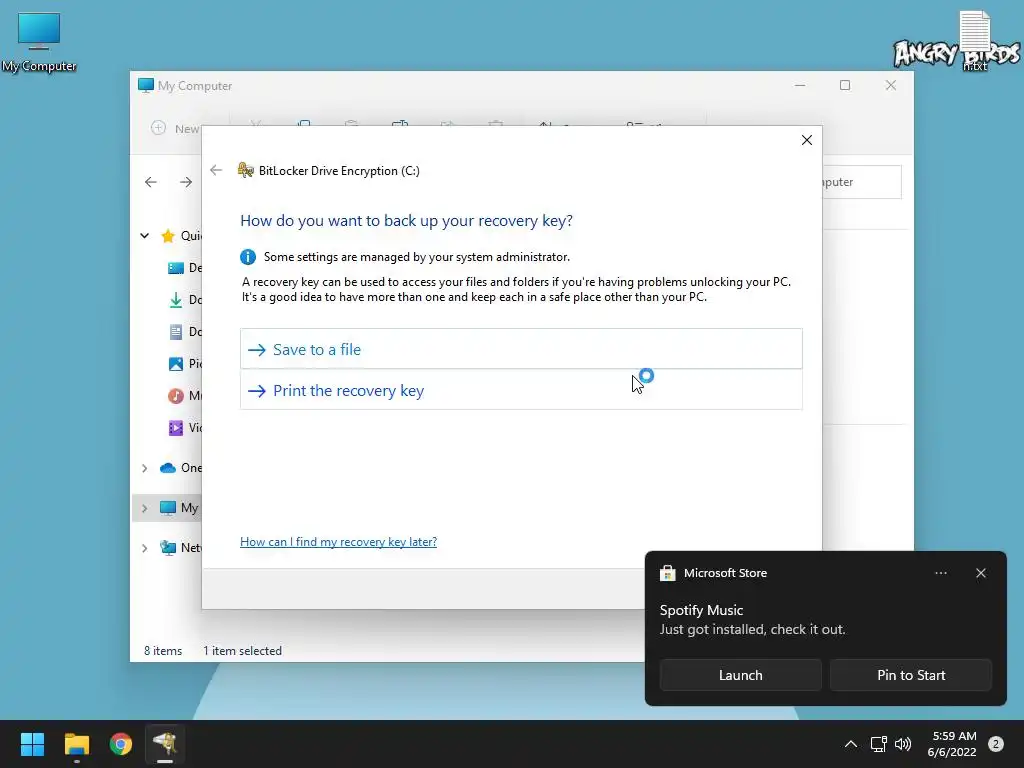The width and height of the screenshot is (1024, 768).
Task: Click '8 items' in the status bar
Action: (163, 651)
